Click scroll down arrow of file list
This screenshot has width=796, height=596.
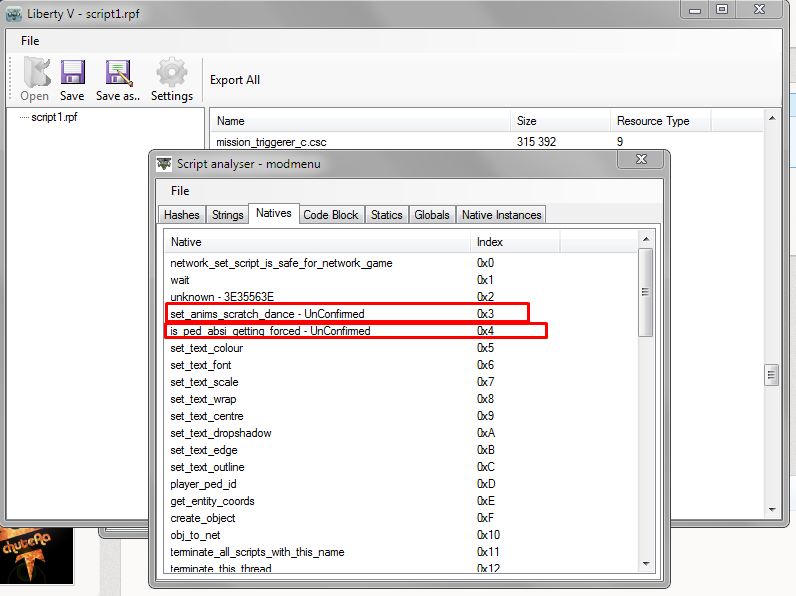[772, 509]
